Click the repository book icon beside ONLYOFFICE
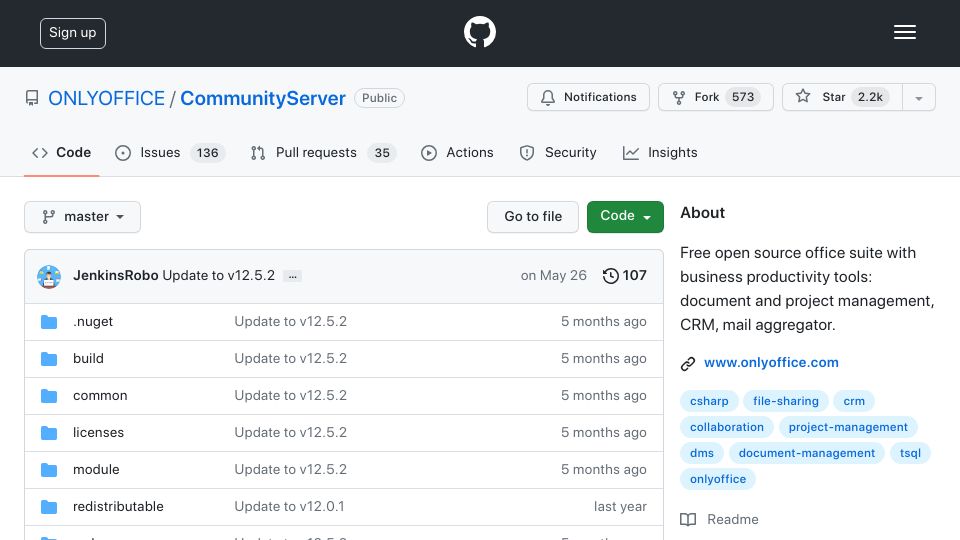The width and height of the screenshot is (960, 540). (32, 98)
